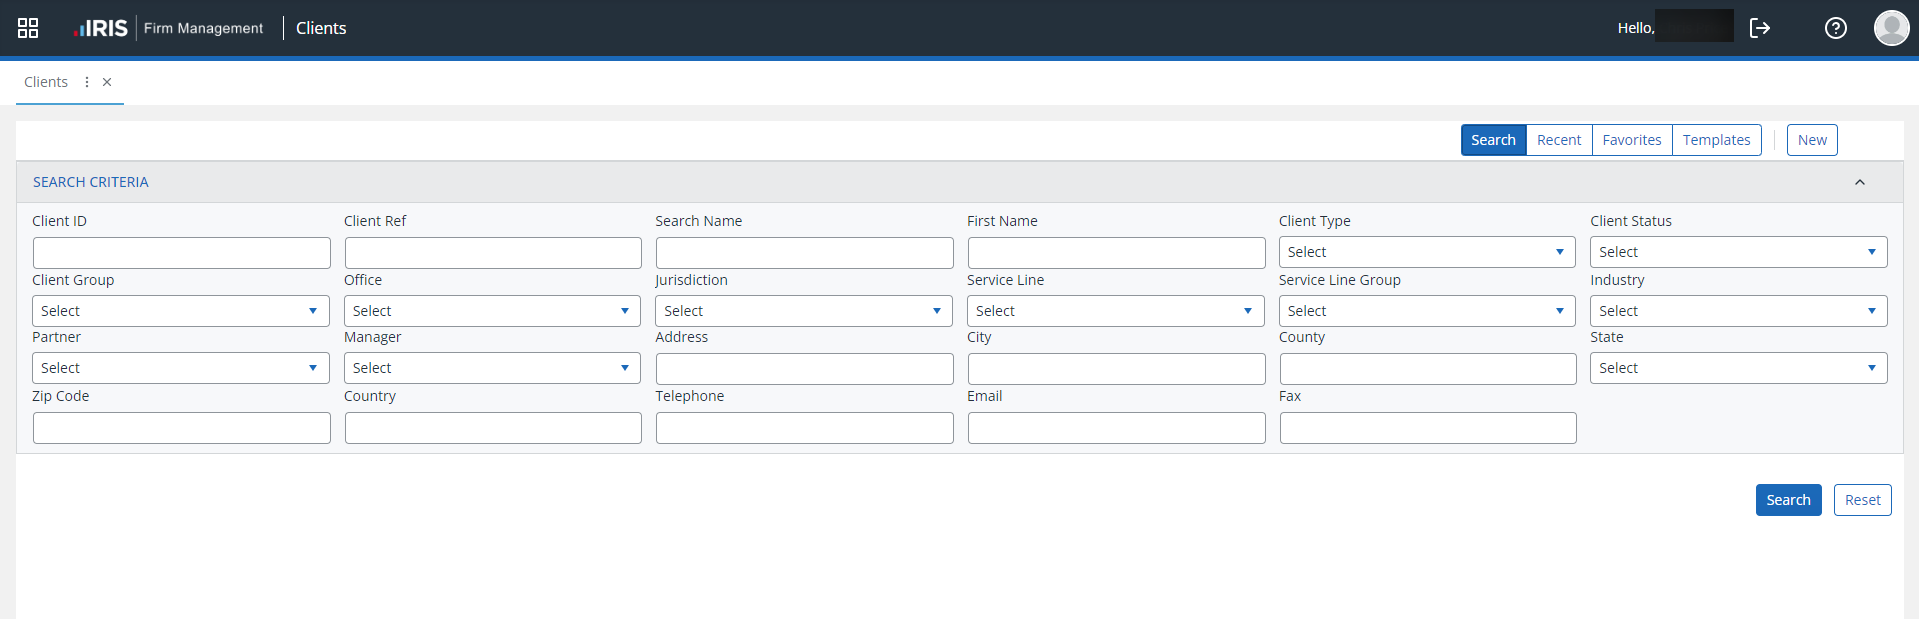This screenshot has height=619, width=1919.
Task: Open Clients tab options menu dots
Action: (x=87, y=82)
